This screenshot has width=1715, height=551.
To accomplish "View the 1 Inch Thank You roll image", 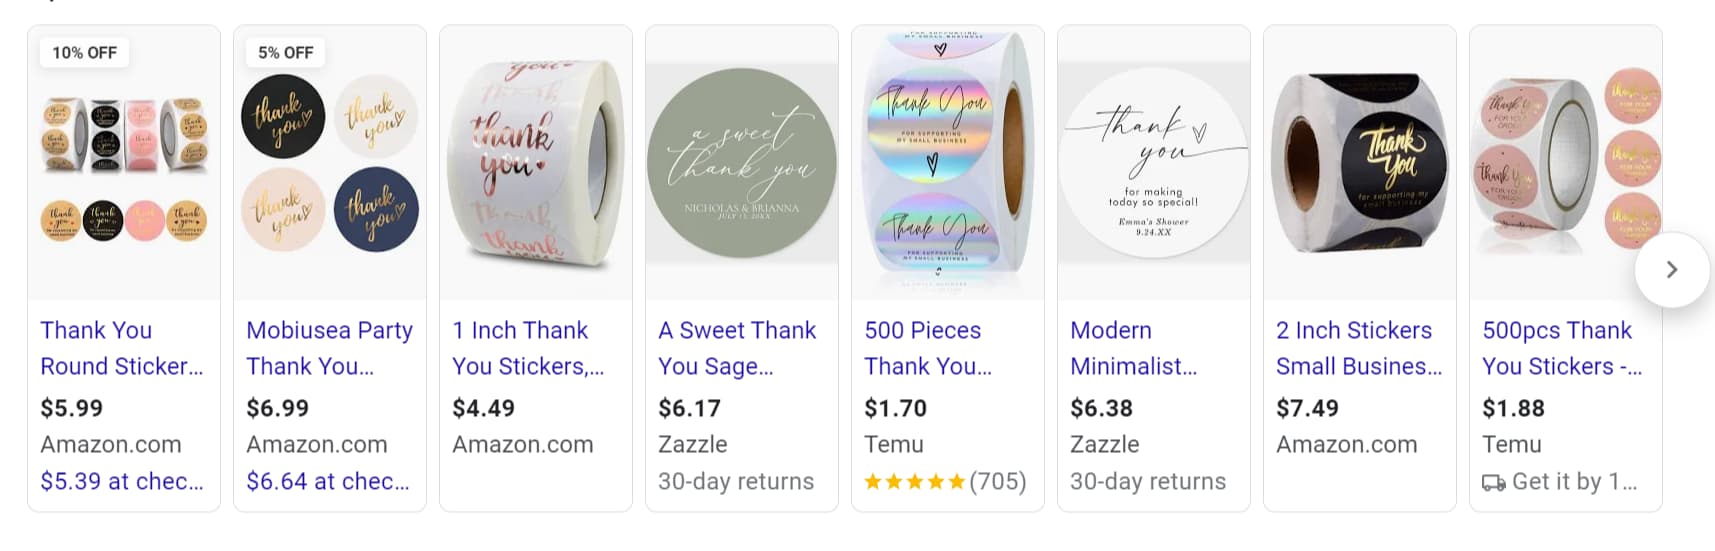I will pyautogui.click(x=536, y=163).
